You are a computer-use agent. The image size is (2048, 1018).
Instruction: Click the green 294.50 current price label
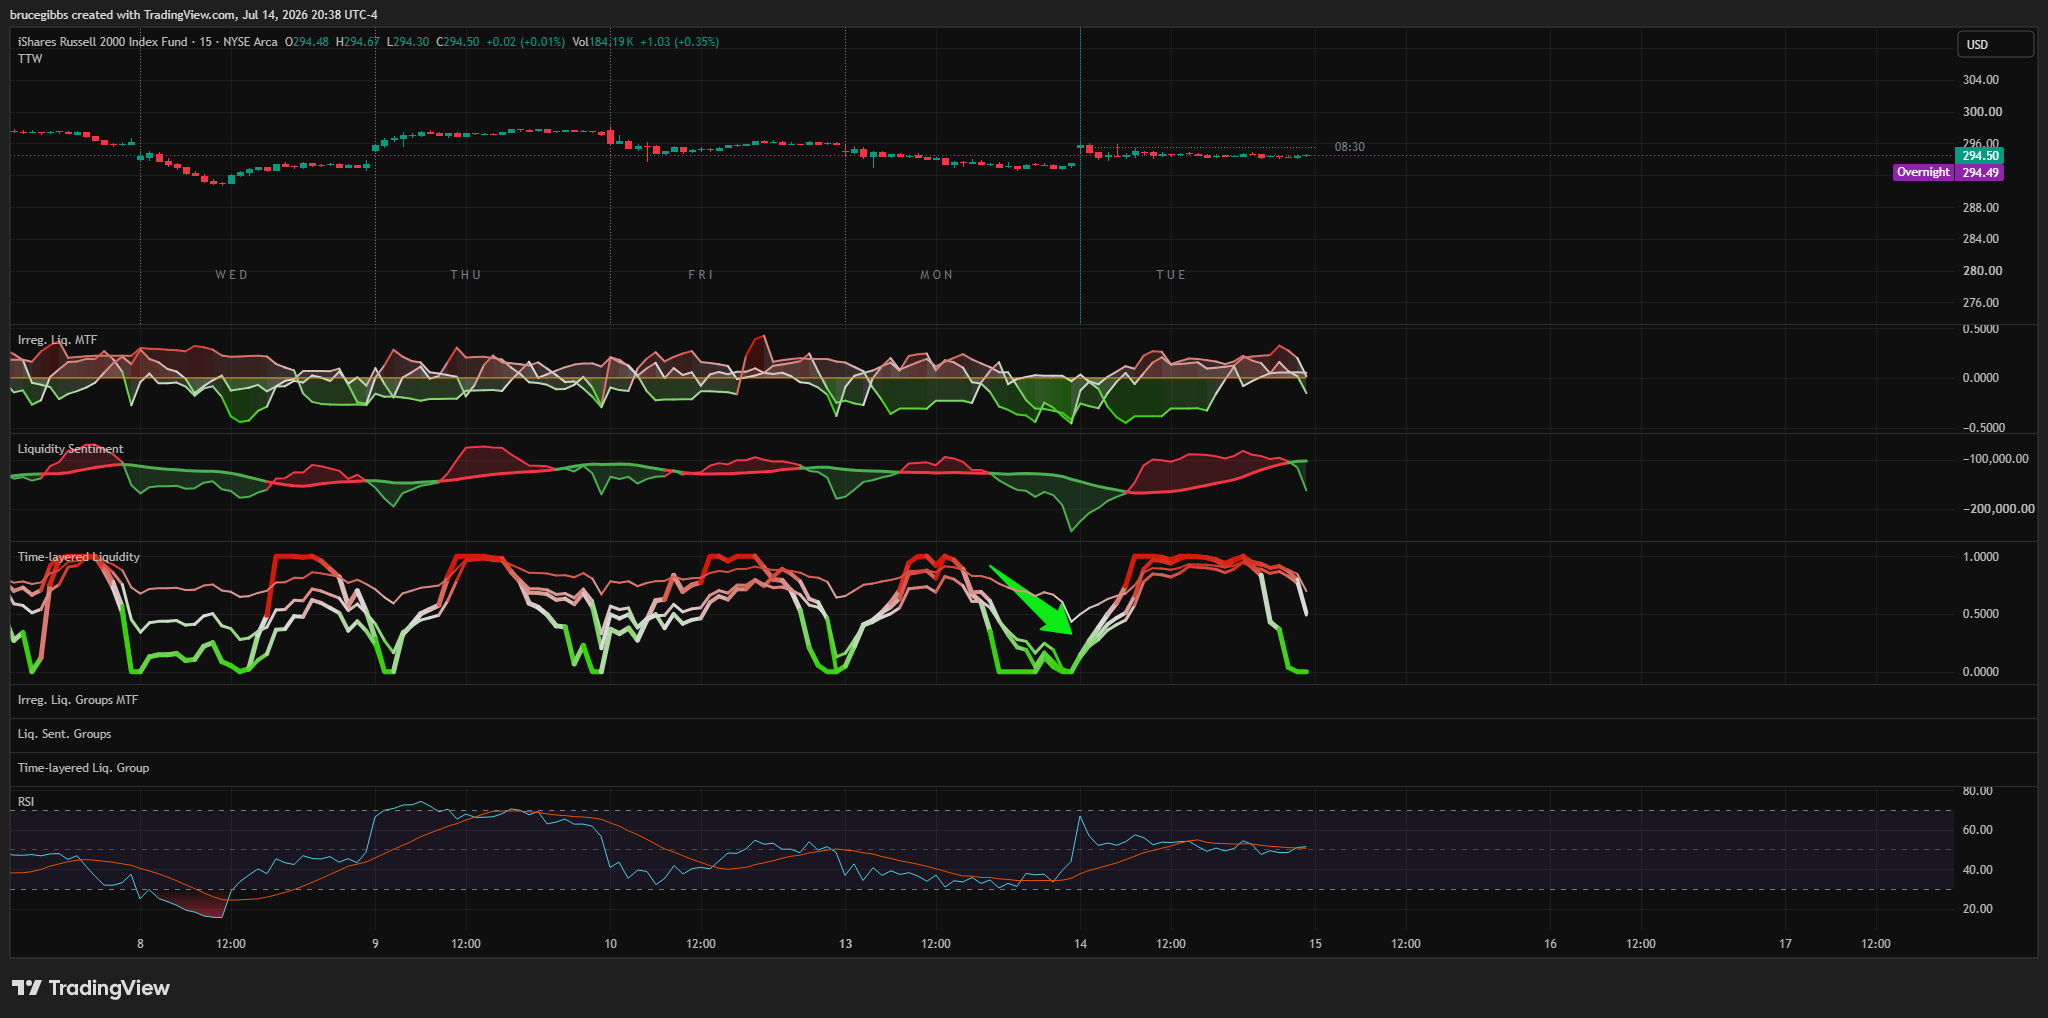[x=1980, y=156]
